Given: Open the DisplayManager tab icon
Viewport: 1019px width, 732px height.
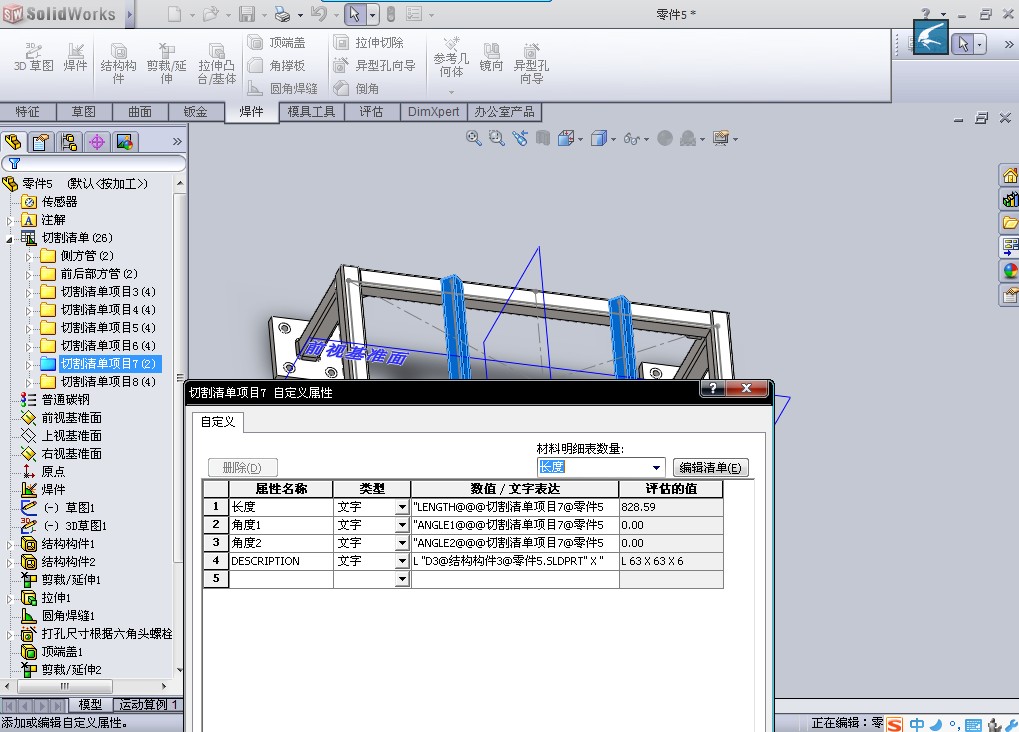Looking at the screenshot, I should click(x=125, y=142).
